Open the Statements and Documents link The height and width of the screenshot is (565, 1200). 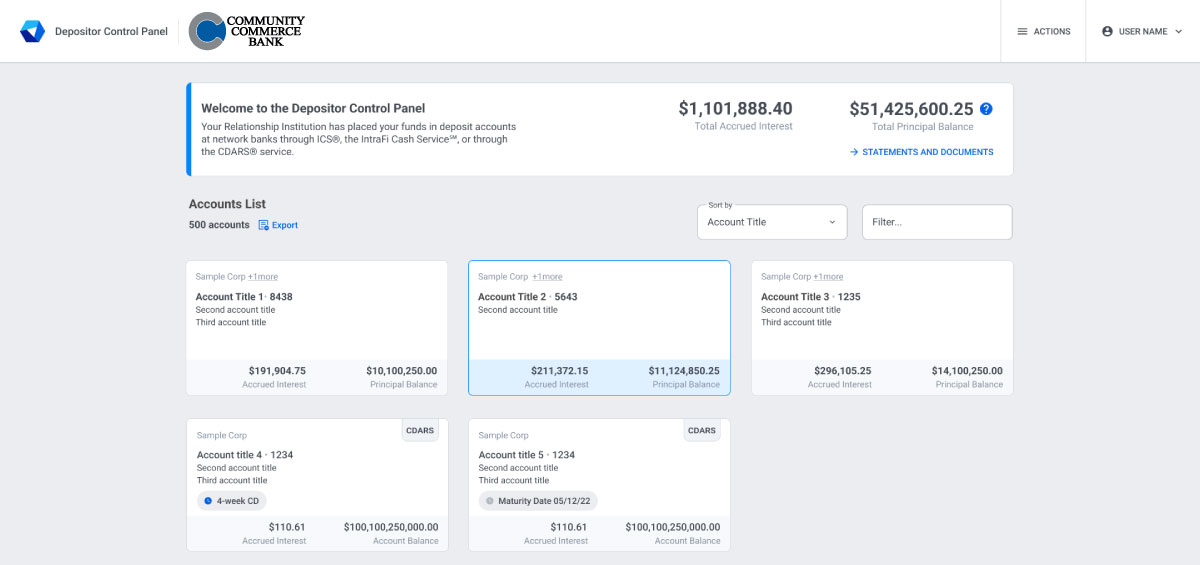point(921,152)
